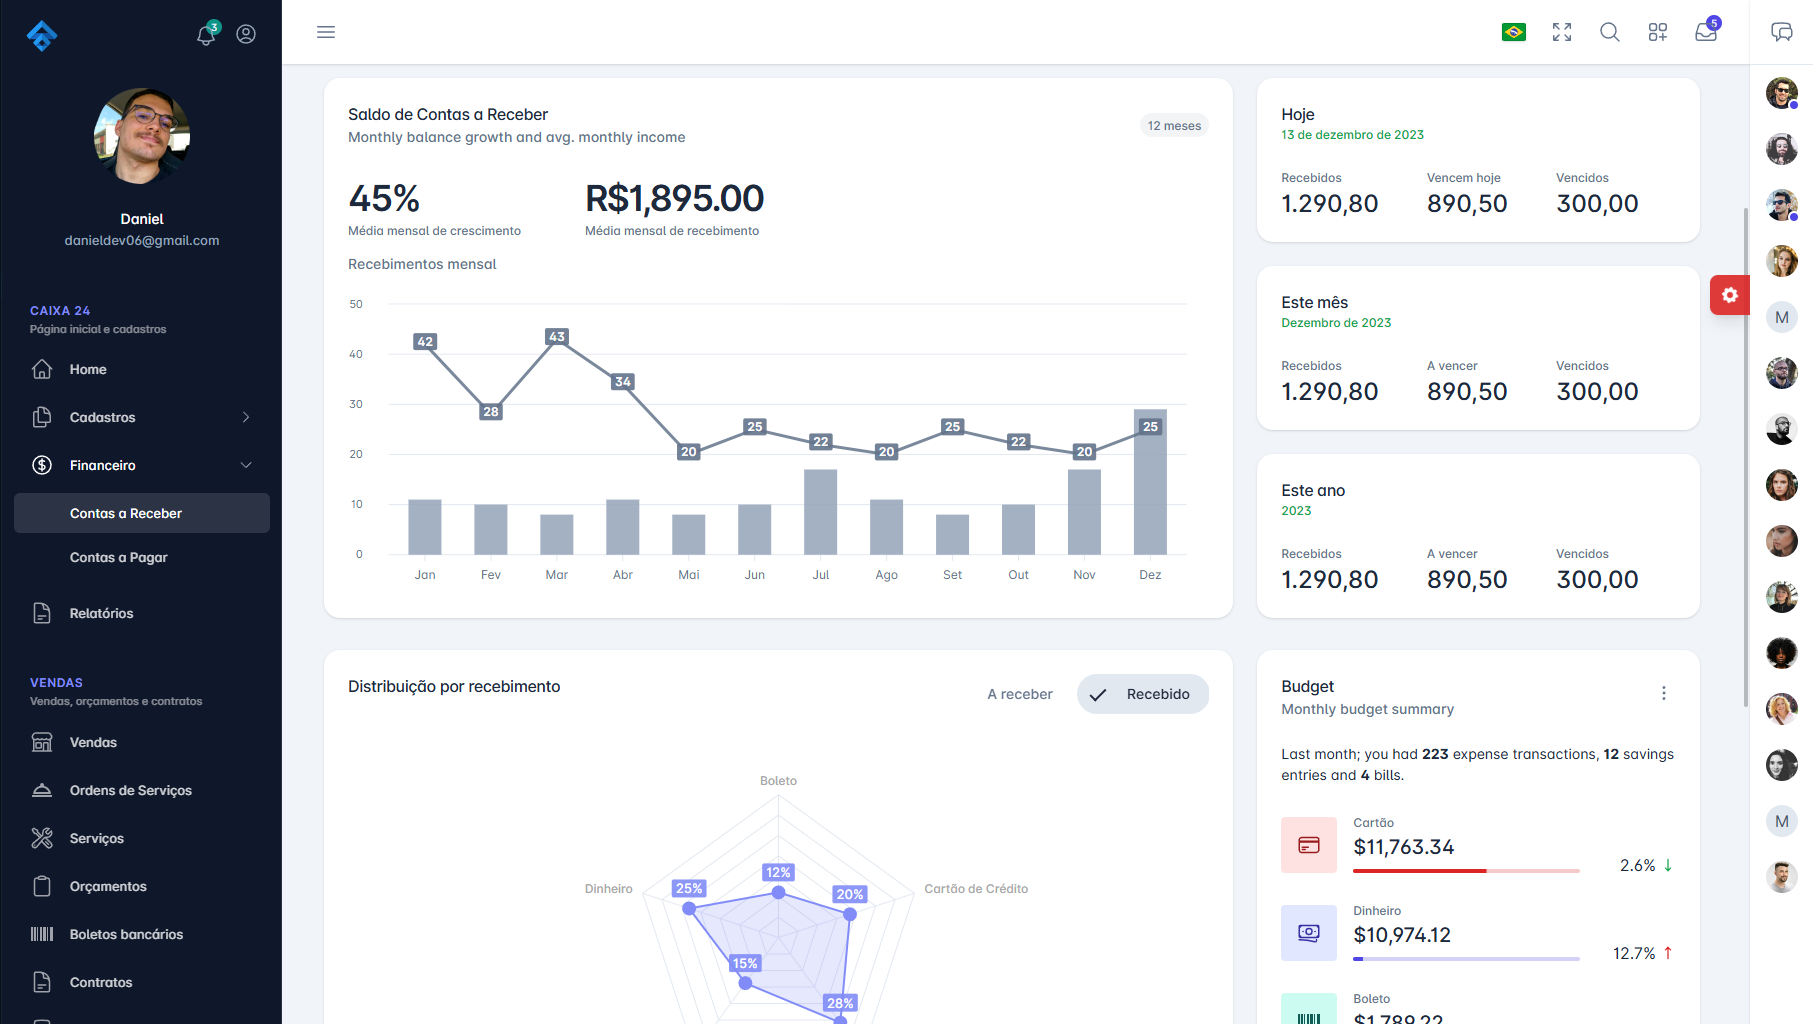This screenshot has width=1813, height=1024.
Task: Collapse the Financeiro submenu chevron
Action: point(246,465)
